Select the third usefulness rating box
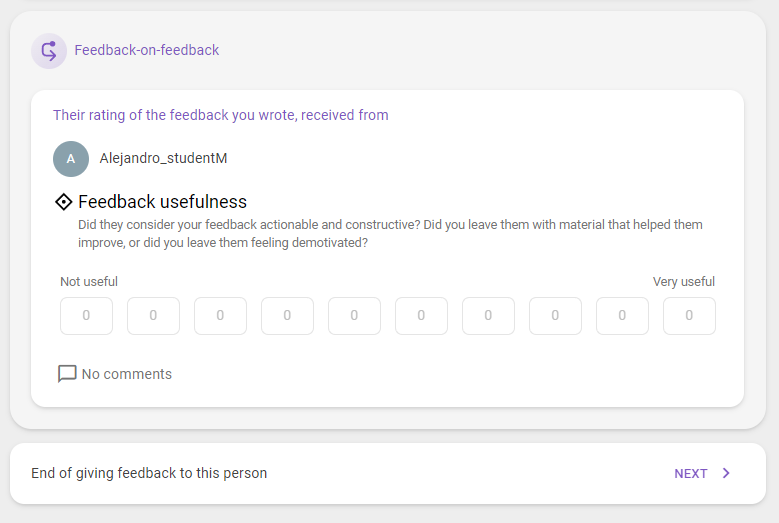 click(x=221, y=316)
